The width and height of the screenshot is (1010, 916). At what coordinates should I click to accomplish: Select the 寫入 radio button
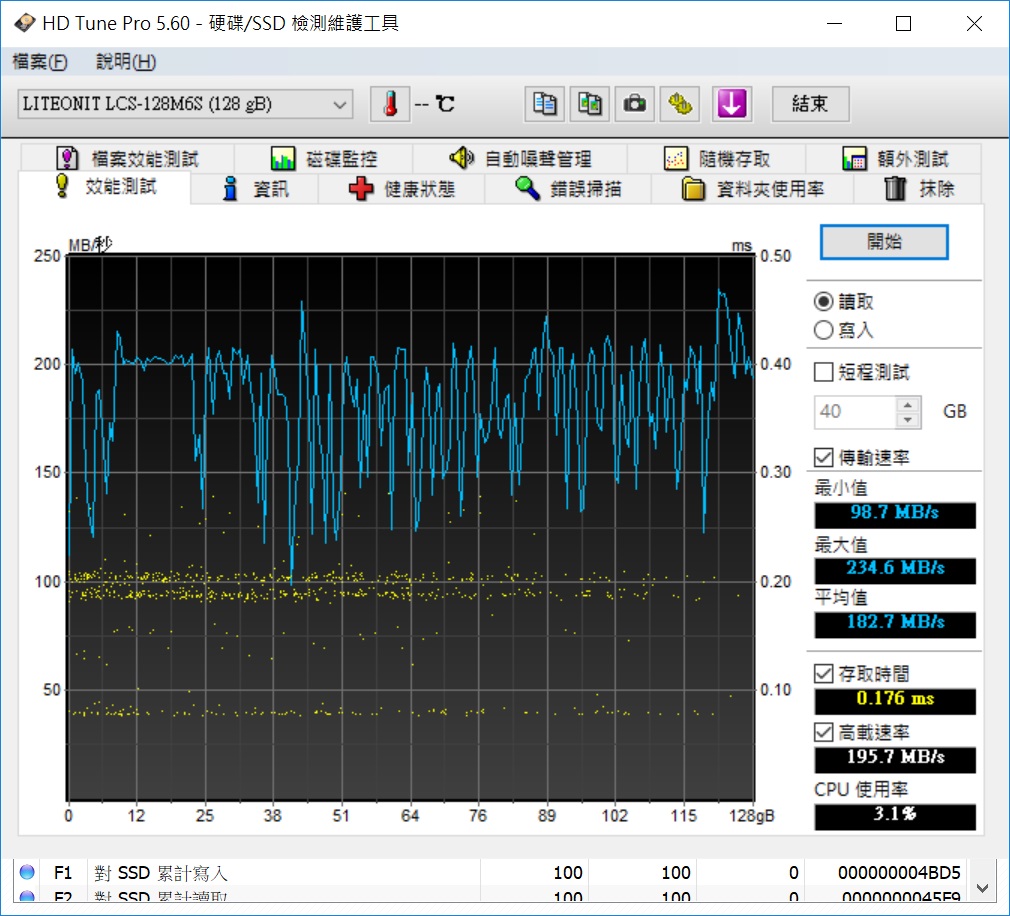click(x=823, y=330)
